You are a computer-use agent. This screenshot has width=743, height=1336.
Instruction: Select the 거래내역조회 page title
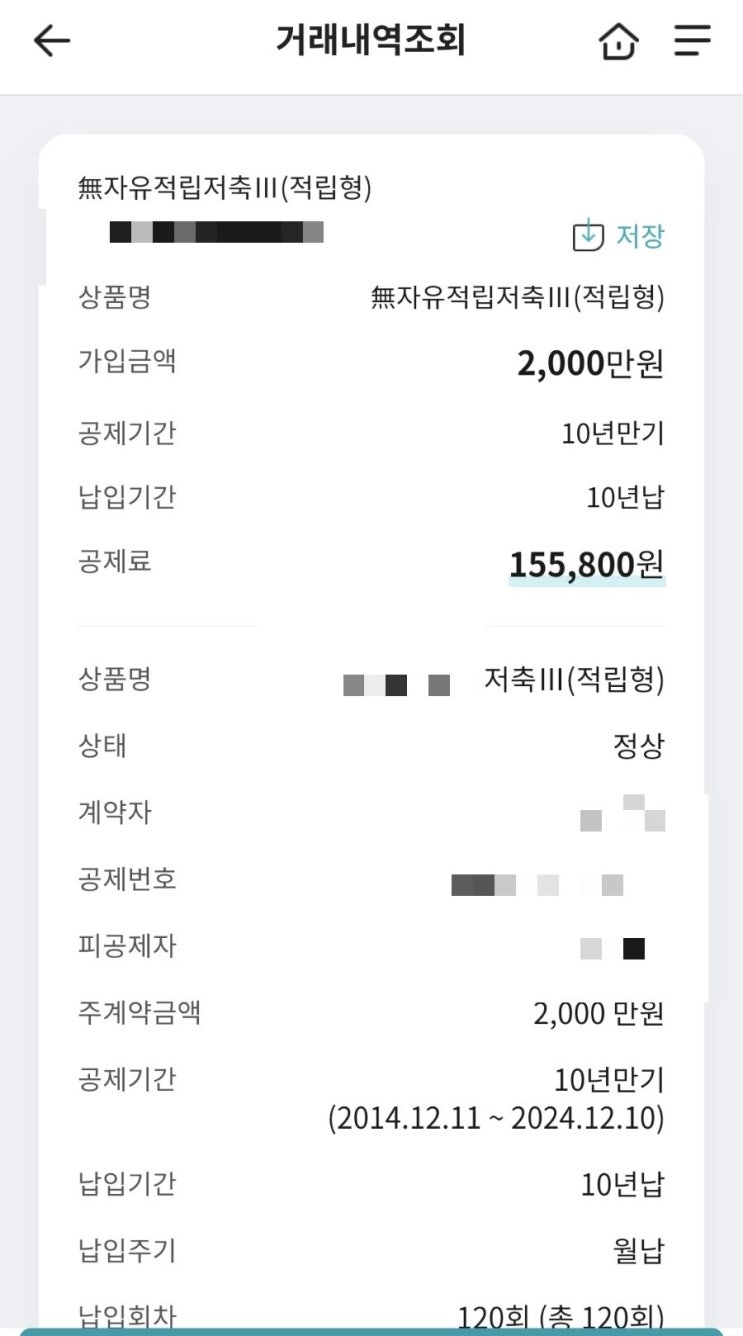click(371, 40)
